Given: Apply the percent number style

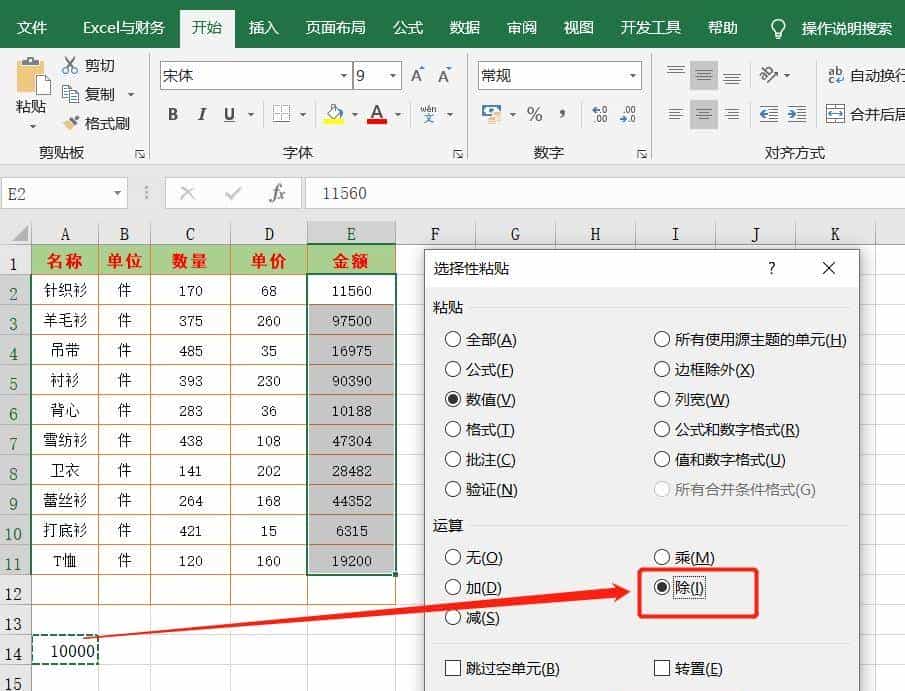Looking at the screenshot, I should pos(535,114).
